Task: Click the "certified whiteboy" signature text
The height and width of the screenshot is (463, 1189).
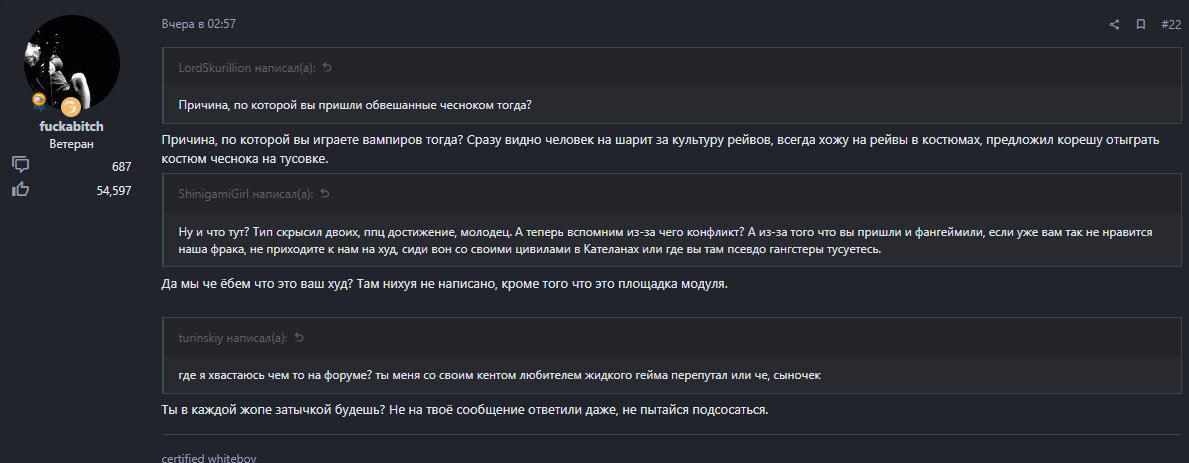Action: tap(210, 457)
